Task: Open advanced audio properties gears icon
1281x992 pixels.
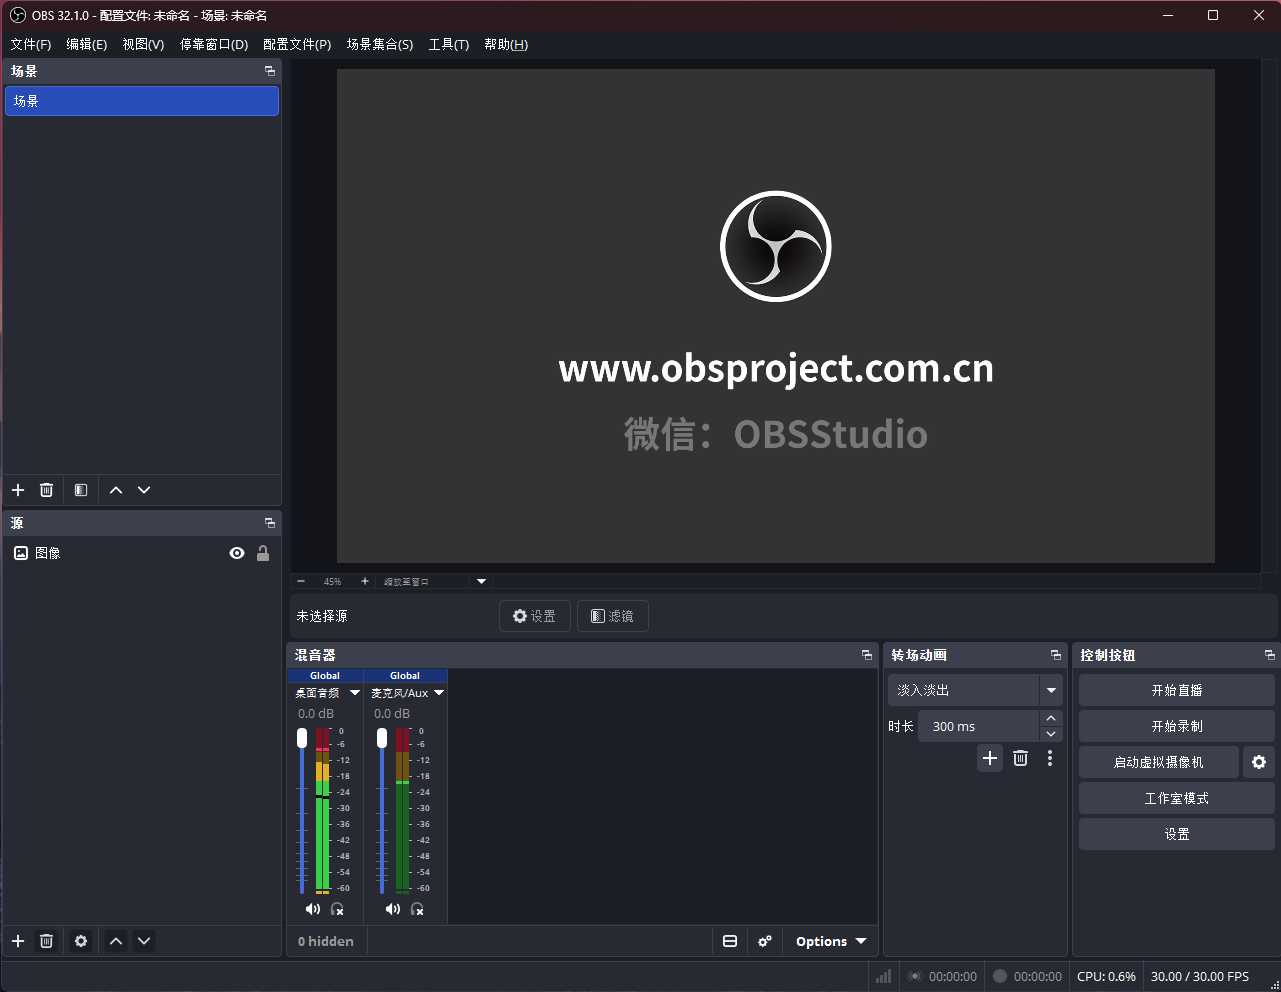Action: click(x=765, y=941)
